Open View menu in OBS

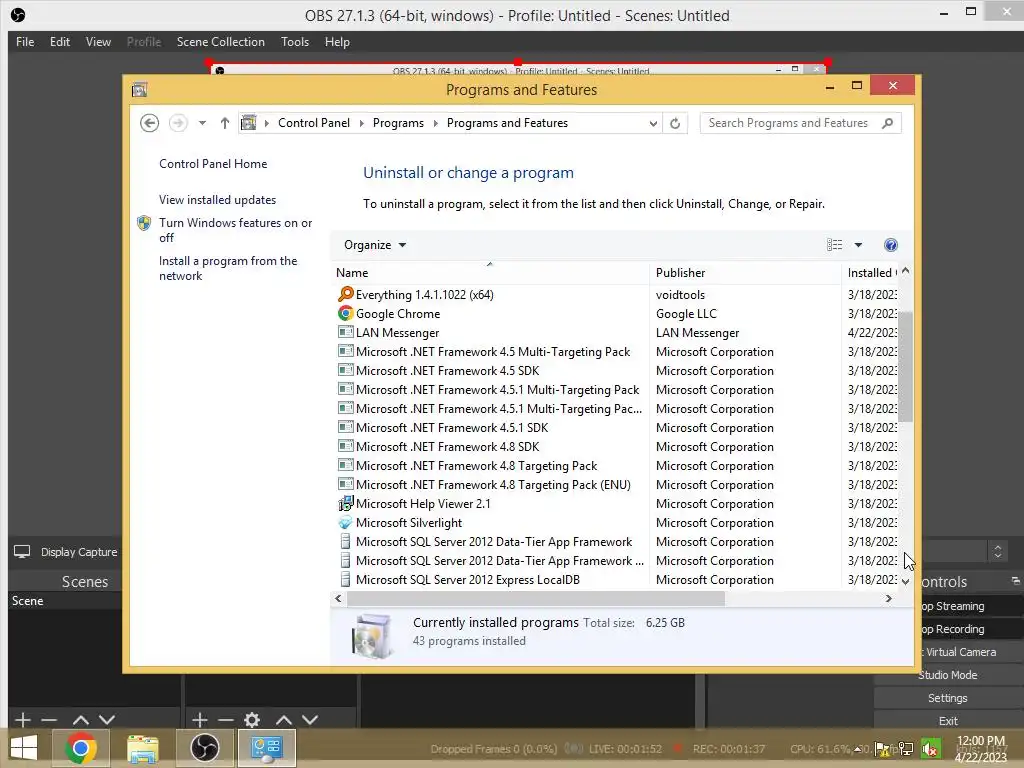[x=98, y=42]
